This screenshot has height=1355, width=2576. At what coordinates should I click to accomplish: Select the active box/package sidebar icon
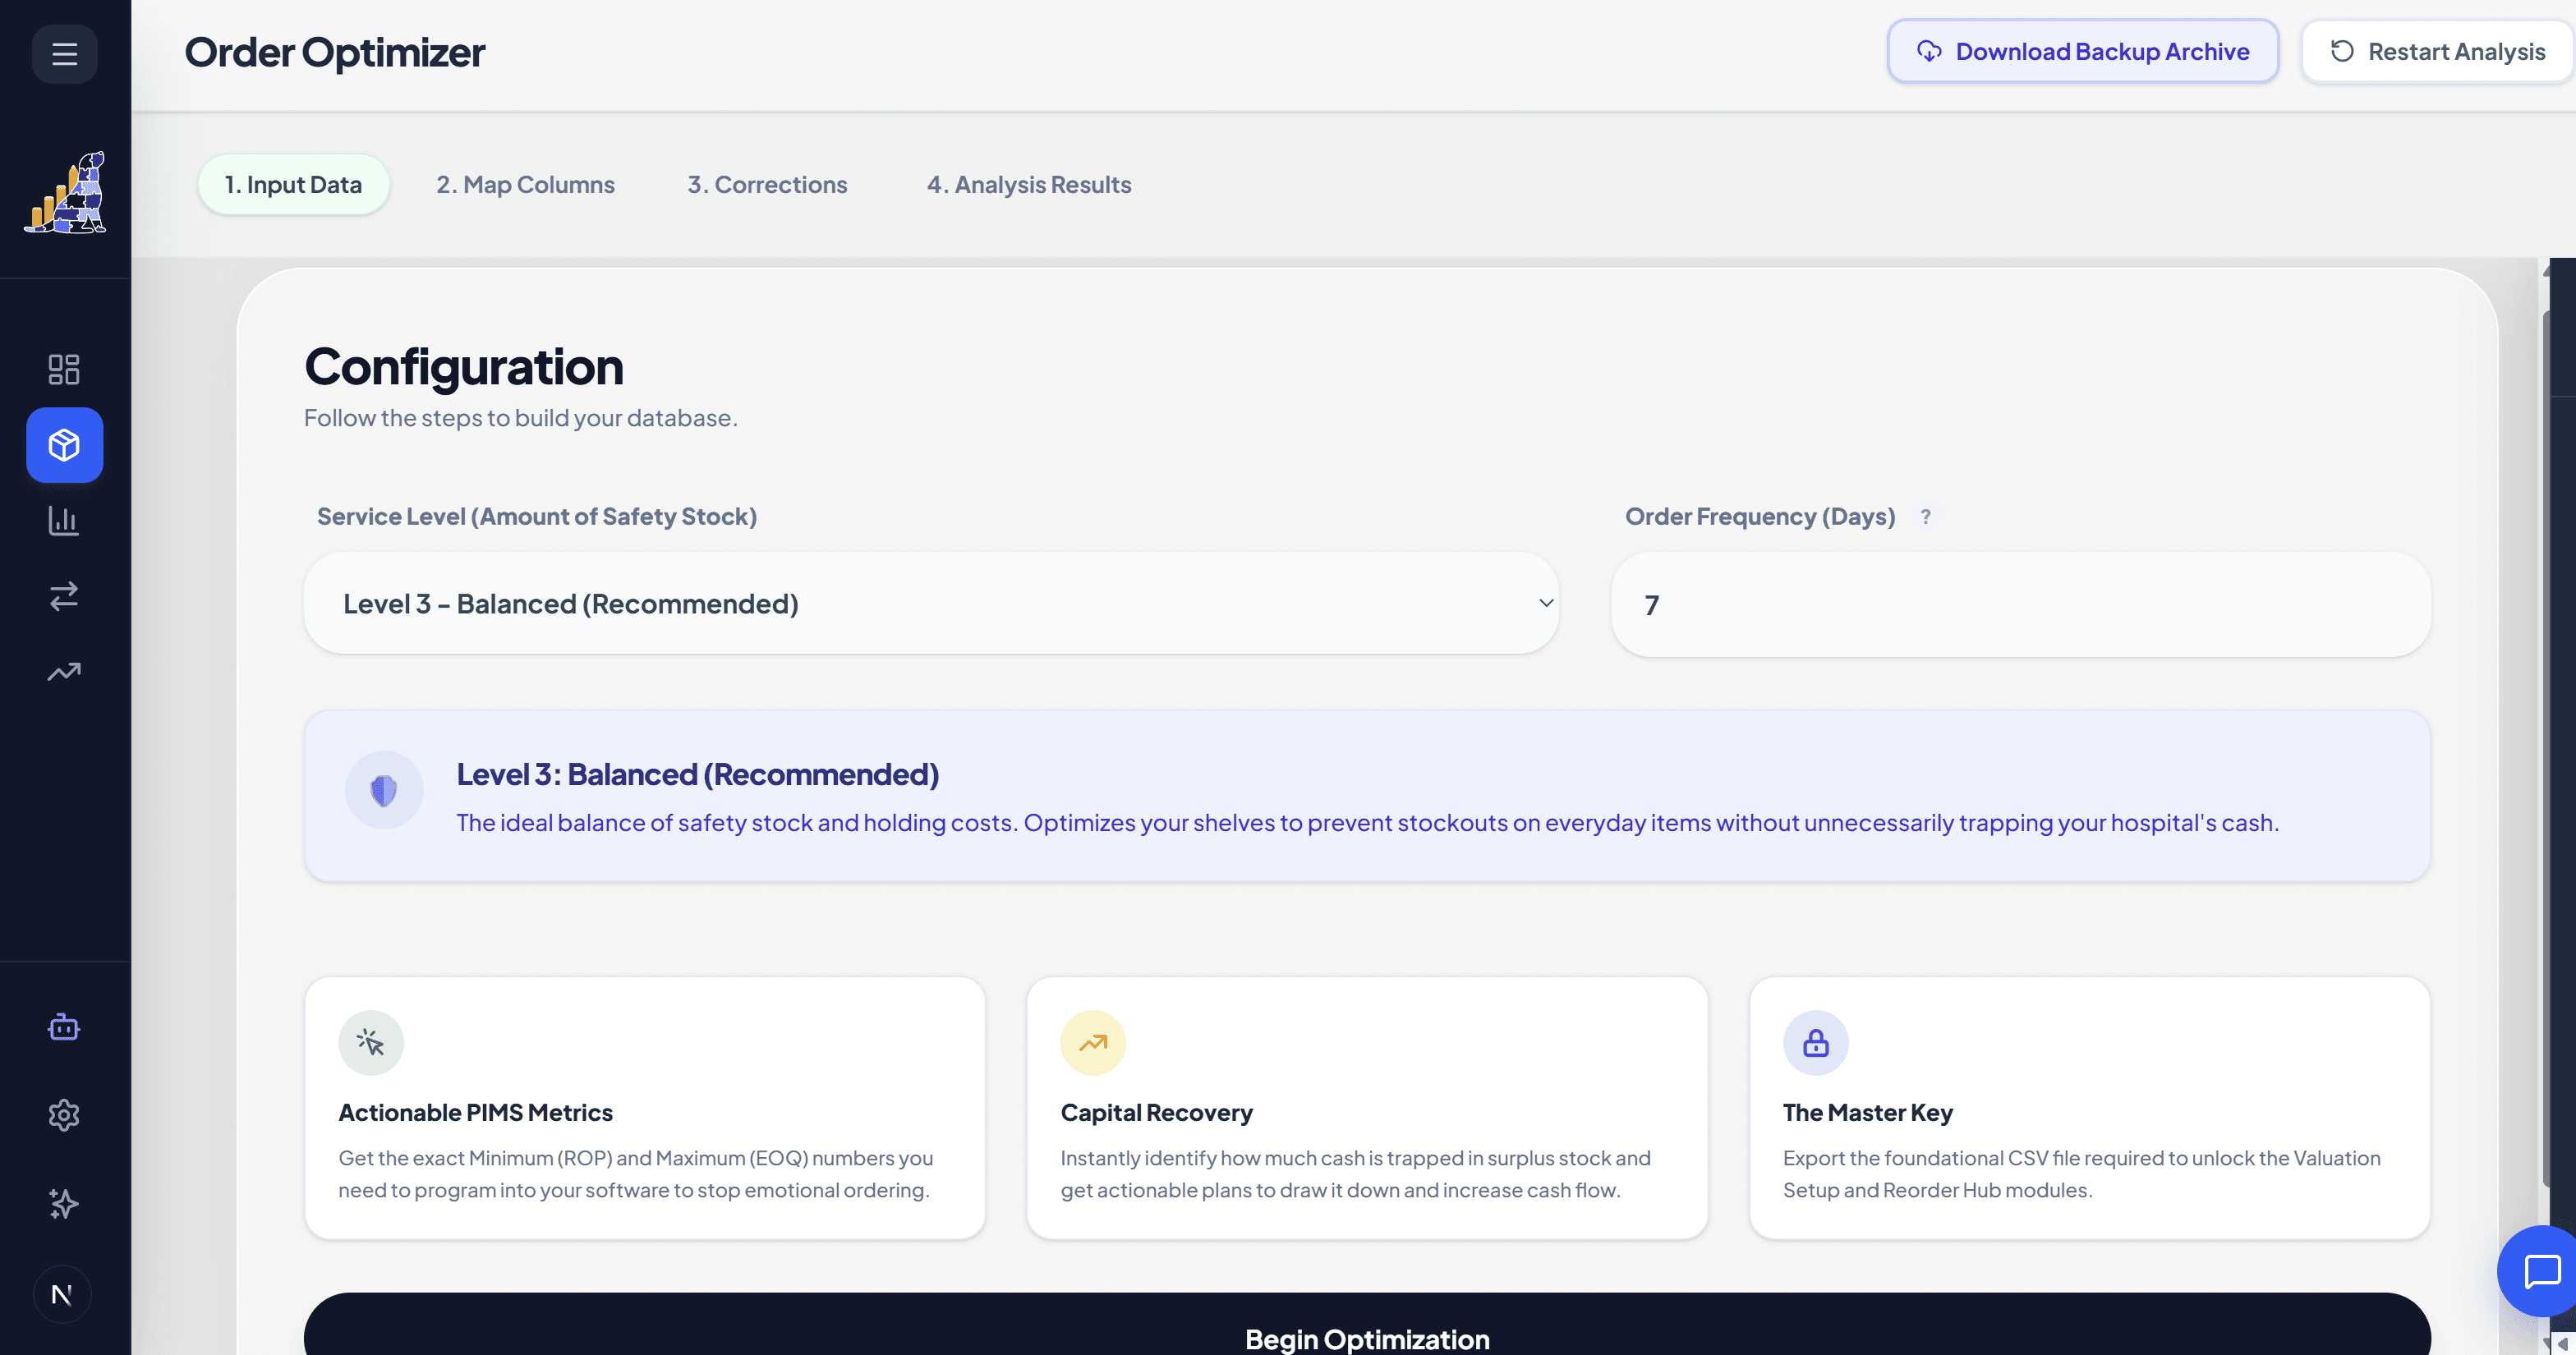click(x=64, y=445)
